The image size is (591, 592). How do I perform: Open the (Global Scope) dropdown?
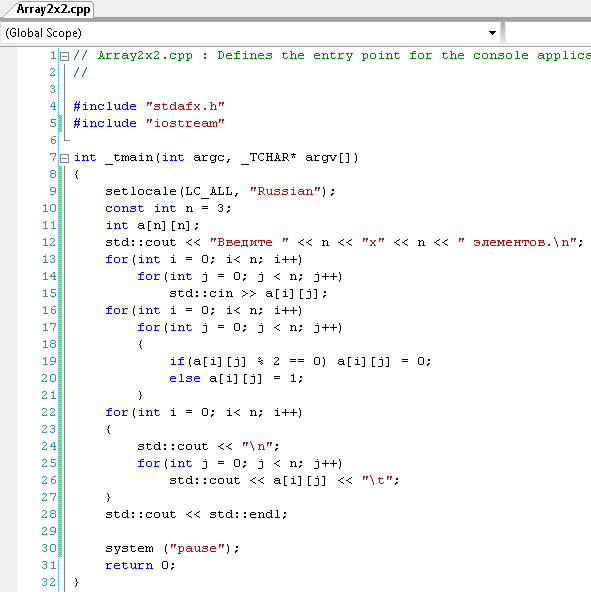click(250, 33)
